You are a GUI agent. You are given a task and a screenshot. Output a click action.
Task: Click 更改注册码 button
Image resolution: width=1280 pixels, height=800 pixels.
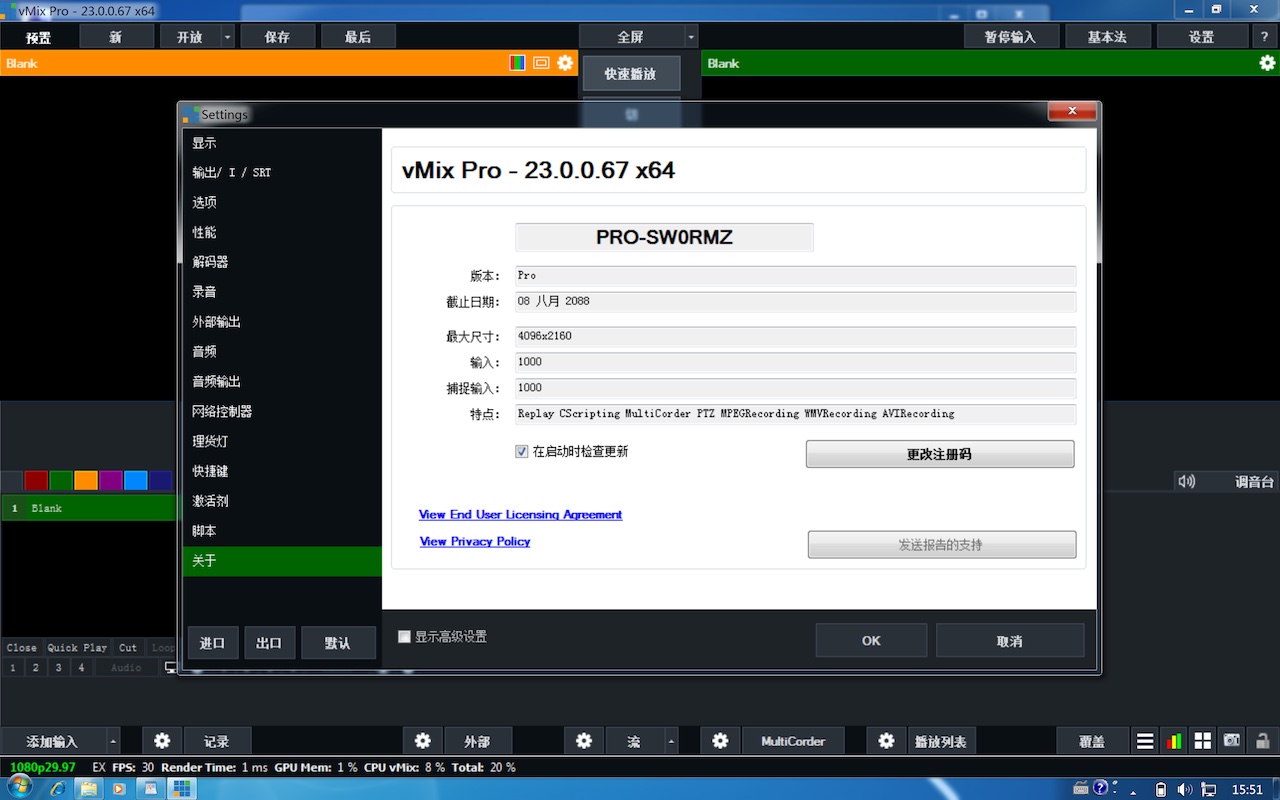(x=940, y=454)
